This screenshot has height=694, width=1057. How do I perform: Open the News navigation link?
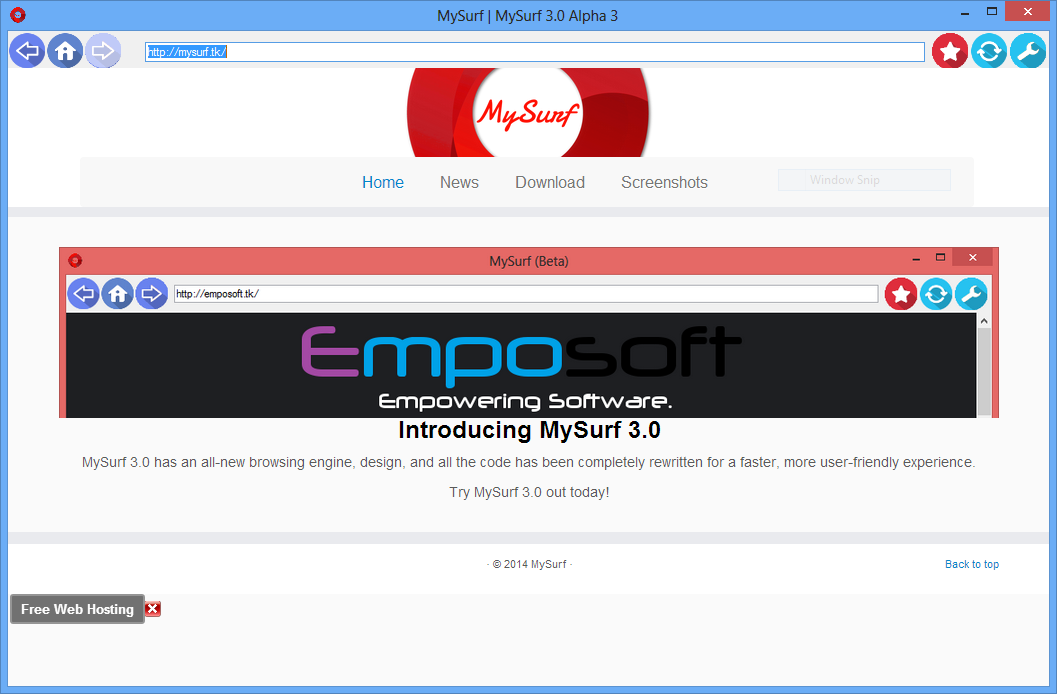459,183
